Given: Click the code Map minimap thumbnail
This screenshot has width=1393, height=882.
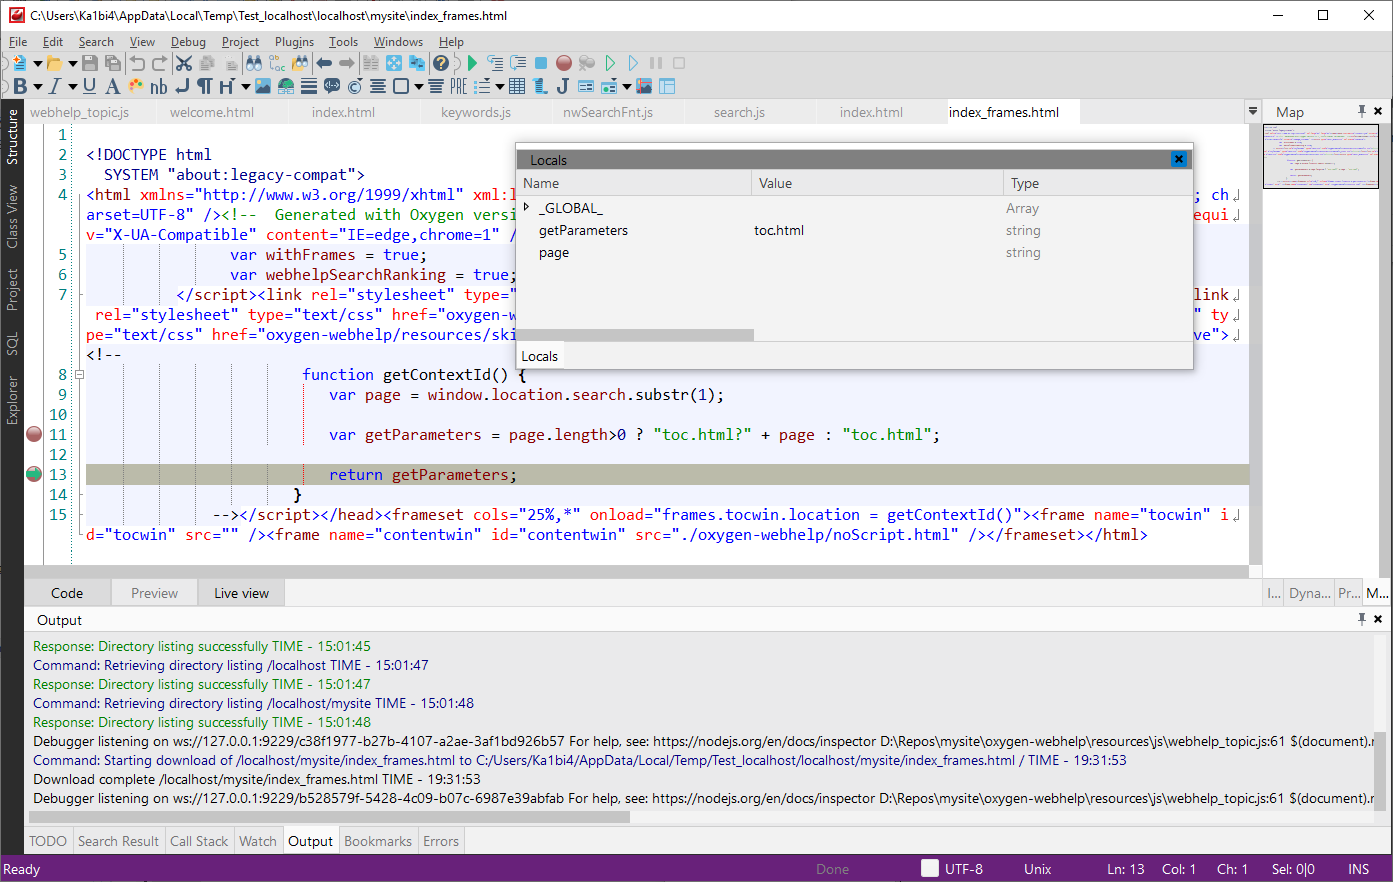Looking at the screenshot, I should 1320,156.
